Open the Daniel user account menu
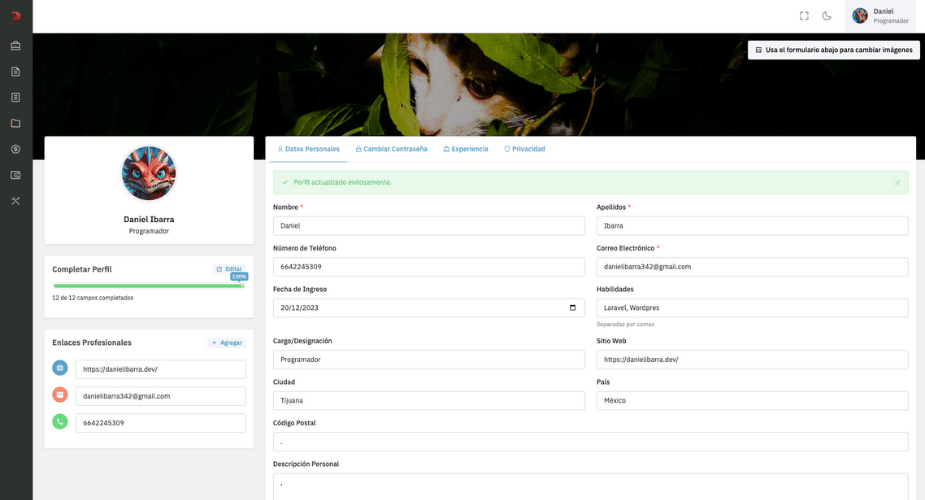This screenshot has height=500, width=925. [880, 16]
